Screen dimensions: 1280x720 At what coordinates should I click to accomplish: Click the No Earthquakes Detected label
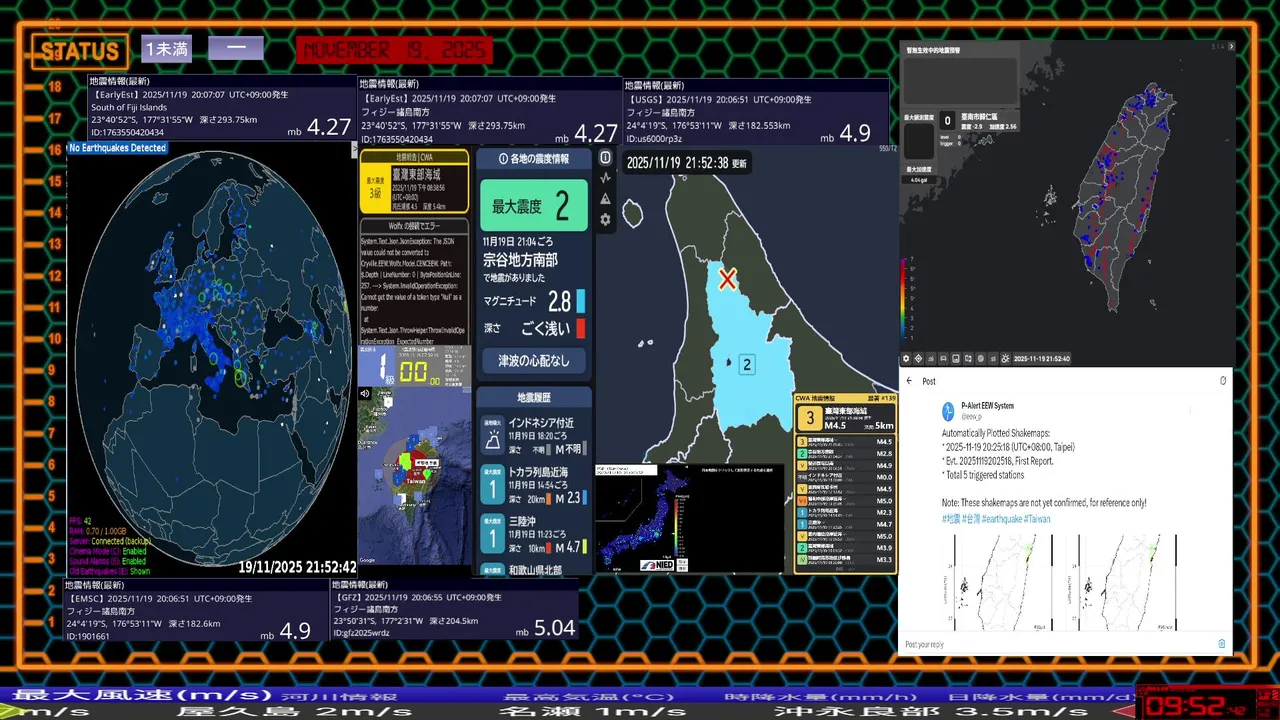pos(117,148)
